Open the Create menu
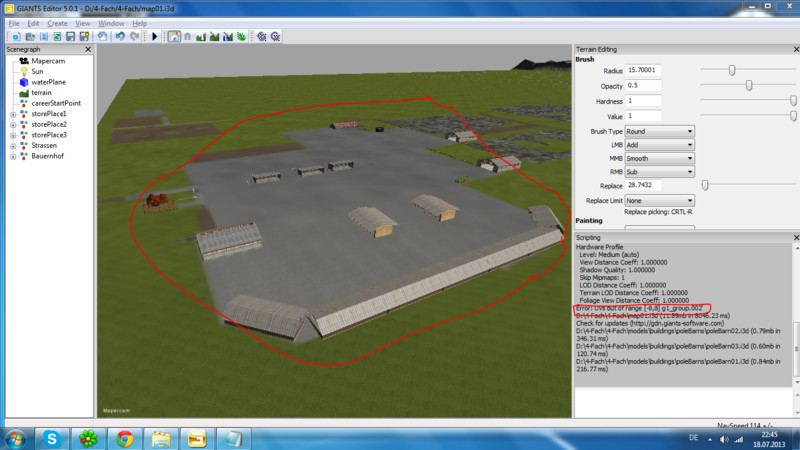800x450 pixels. click(x=57, y=23)
